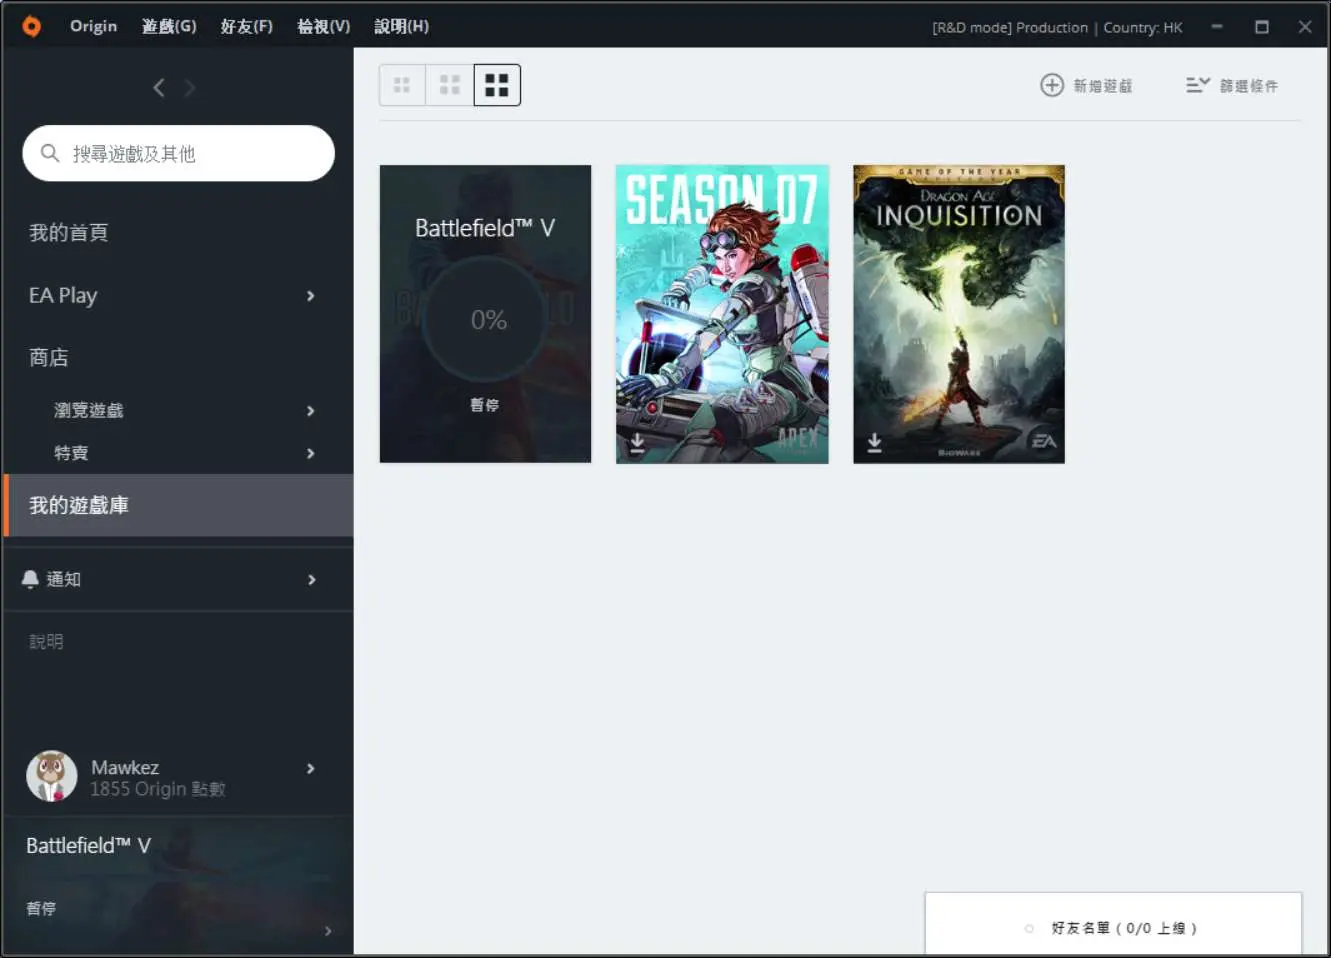Switch to small grid tile view

402,86
